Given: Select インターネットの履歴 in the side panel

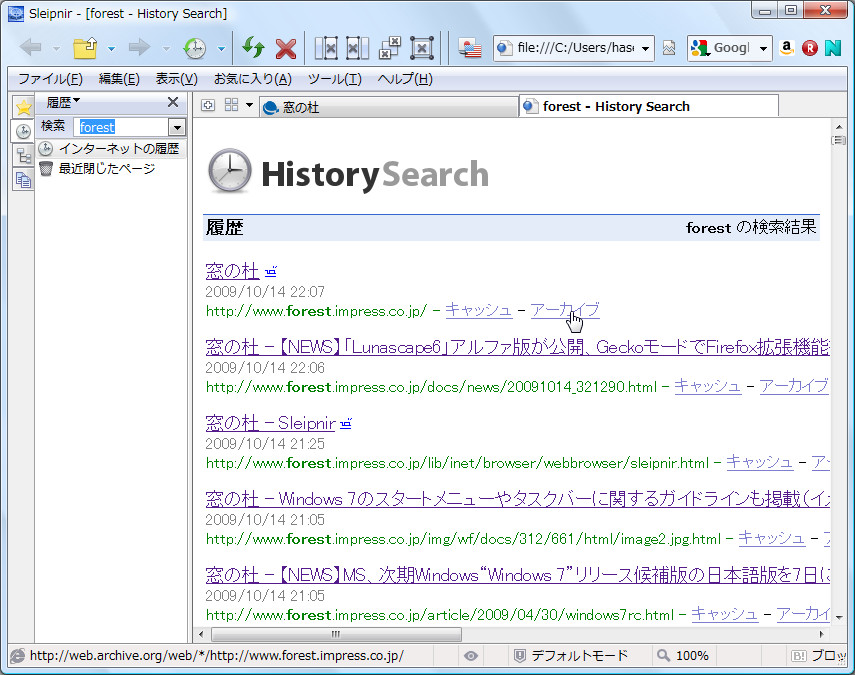Looking at the screenshot, I should 111,148.
